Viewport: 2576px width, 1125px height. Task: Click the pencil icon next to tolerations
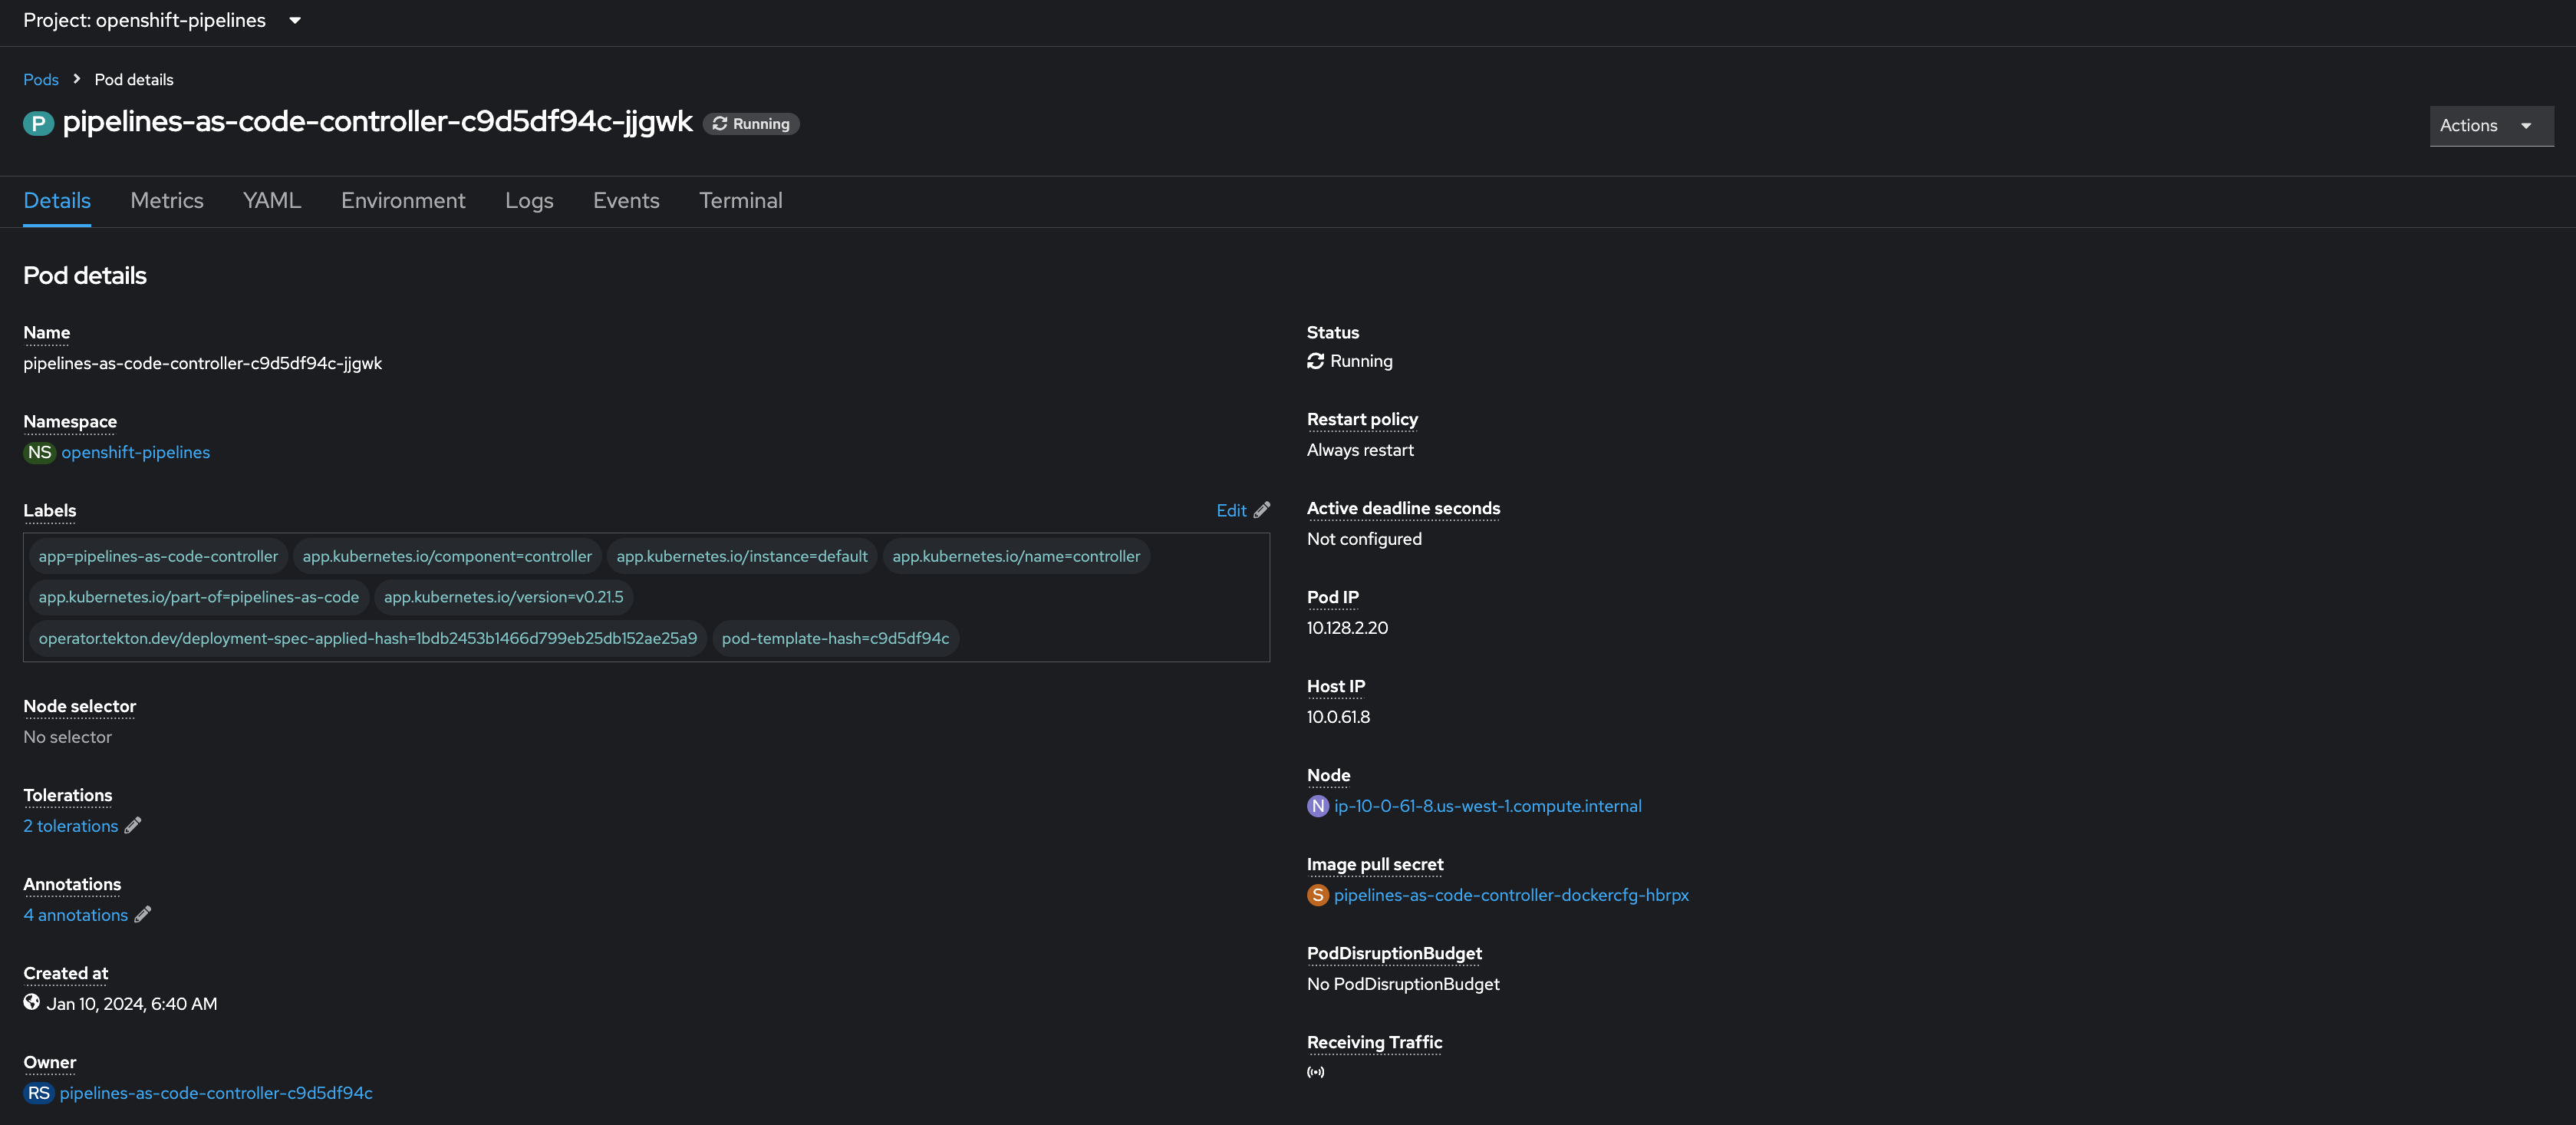pos(133,825)
